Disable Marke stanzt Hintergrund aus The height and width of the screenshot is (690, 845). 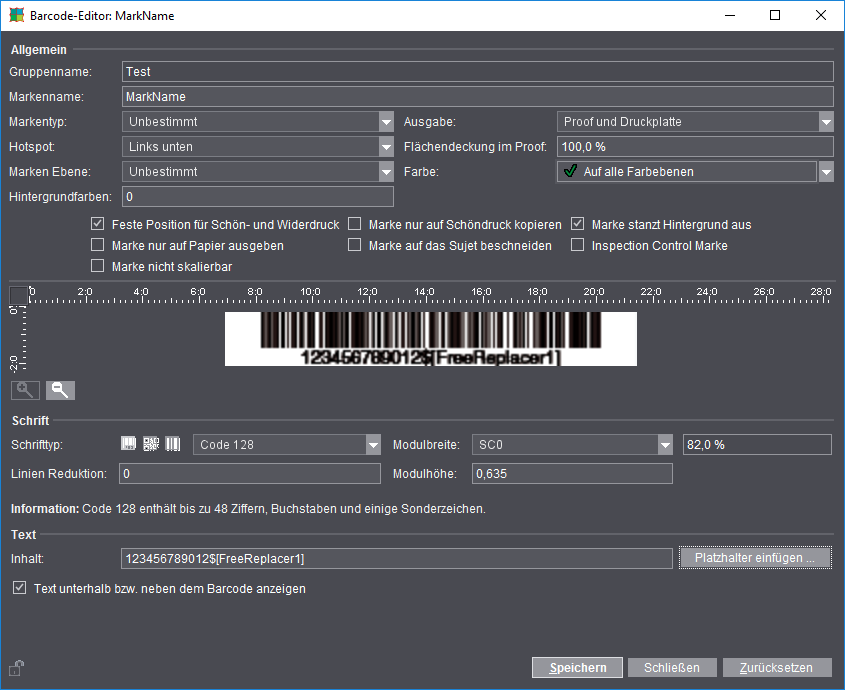pyautogui.click(x=578, y=224)
